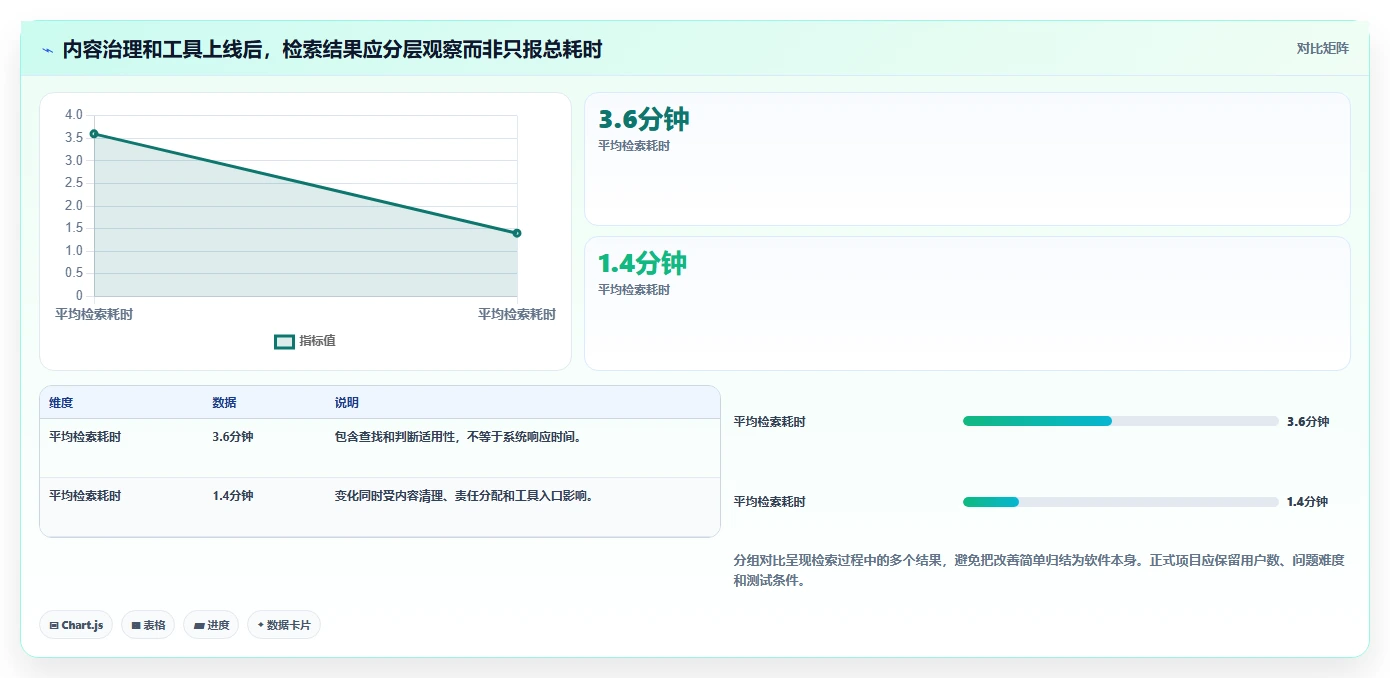Image resolution: width=1390 pixels, height=678 pixels.
Task: Click the 维度 table column header
Action: click(x=61, y=403)
